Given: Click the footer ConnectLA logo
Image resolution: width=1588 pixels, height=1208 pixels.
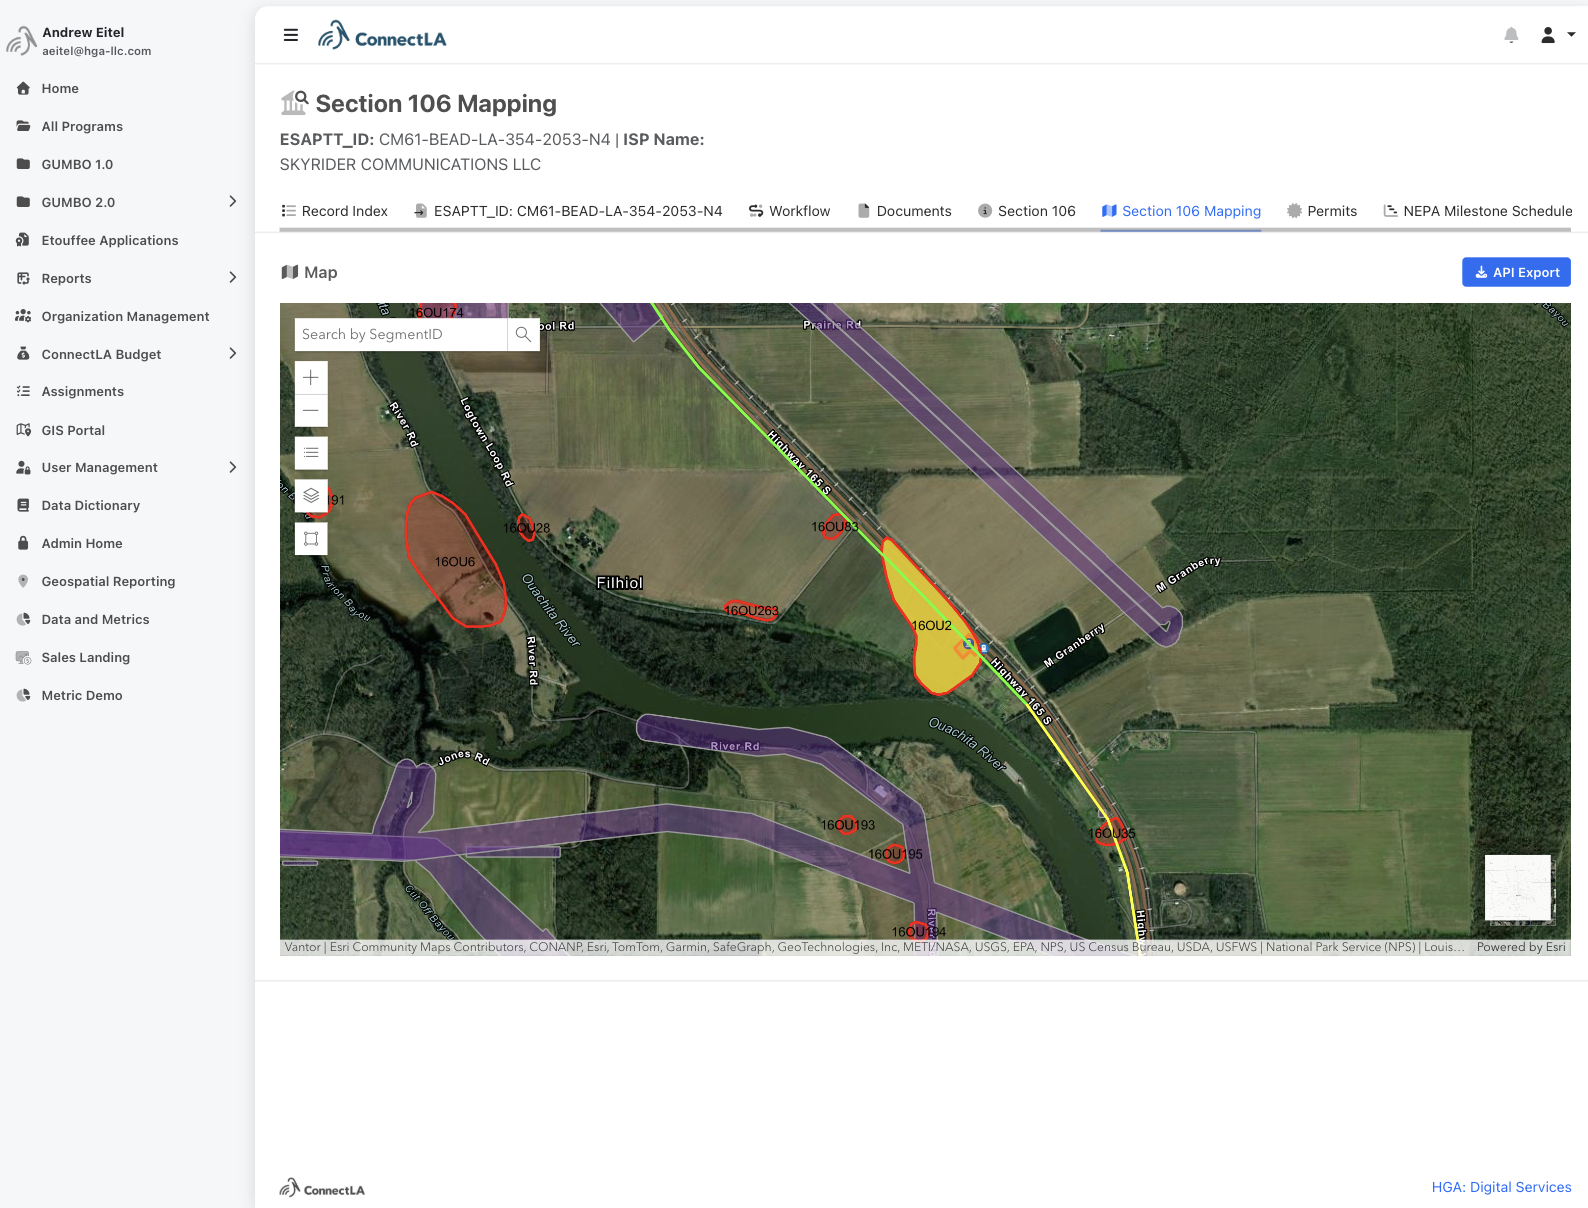Looking at the screenshot, I should [x=322, y=1187].
